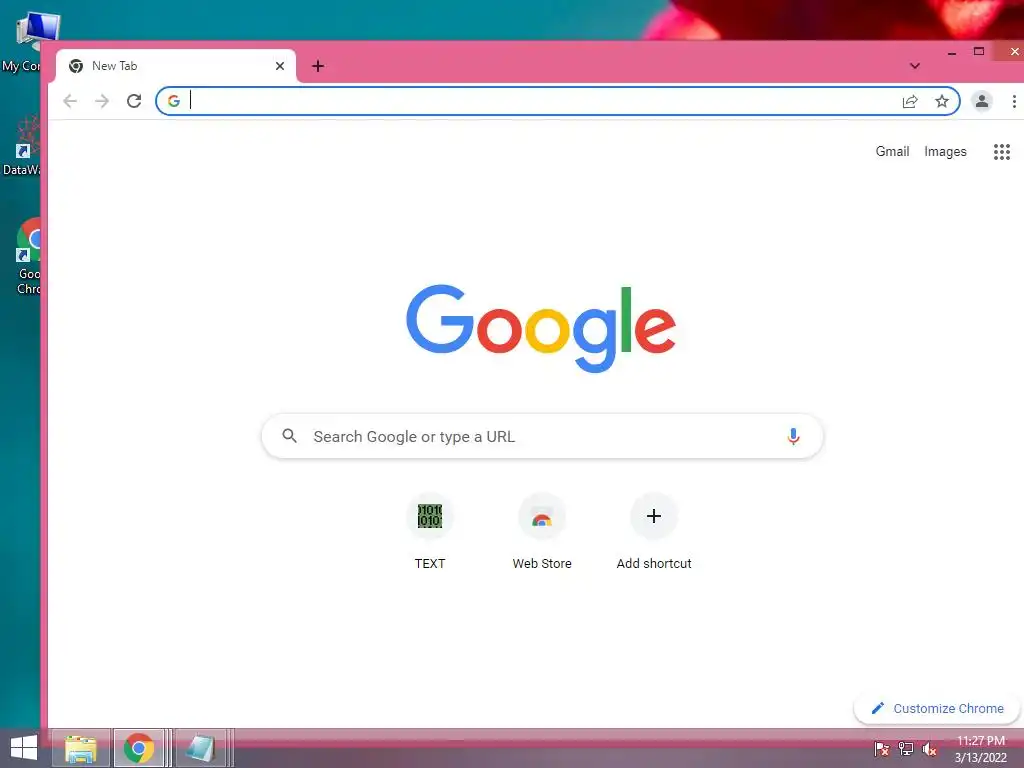
Task: Open the taskbar clock showing 11:27 PM
Action: coord(981,748)
